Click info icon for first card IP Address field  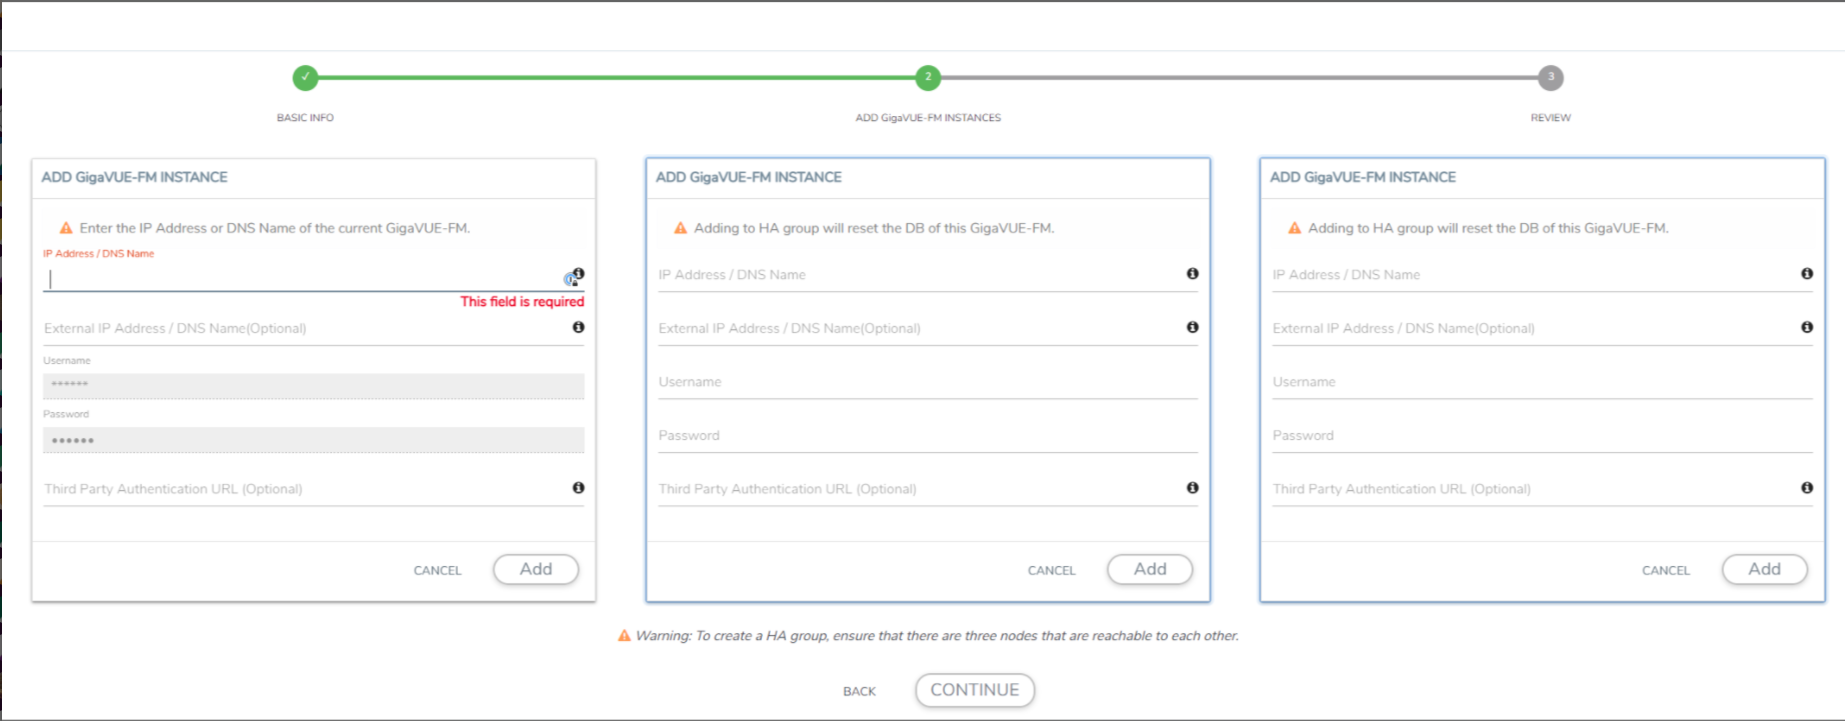point(578,274)
